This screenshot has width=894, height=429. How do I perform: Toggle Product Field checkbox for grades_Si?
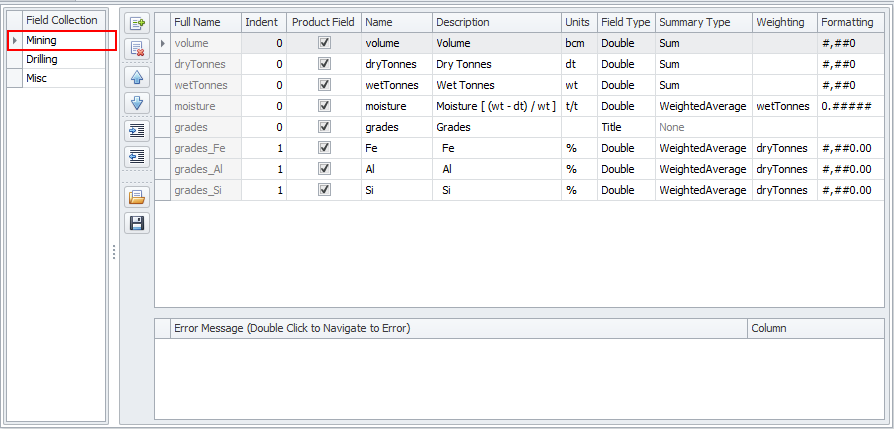[324, 190]
